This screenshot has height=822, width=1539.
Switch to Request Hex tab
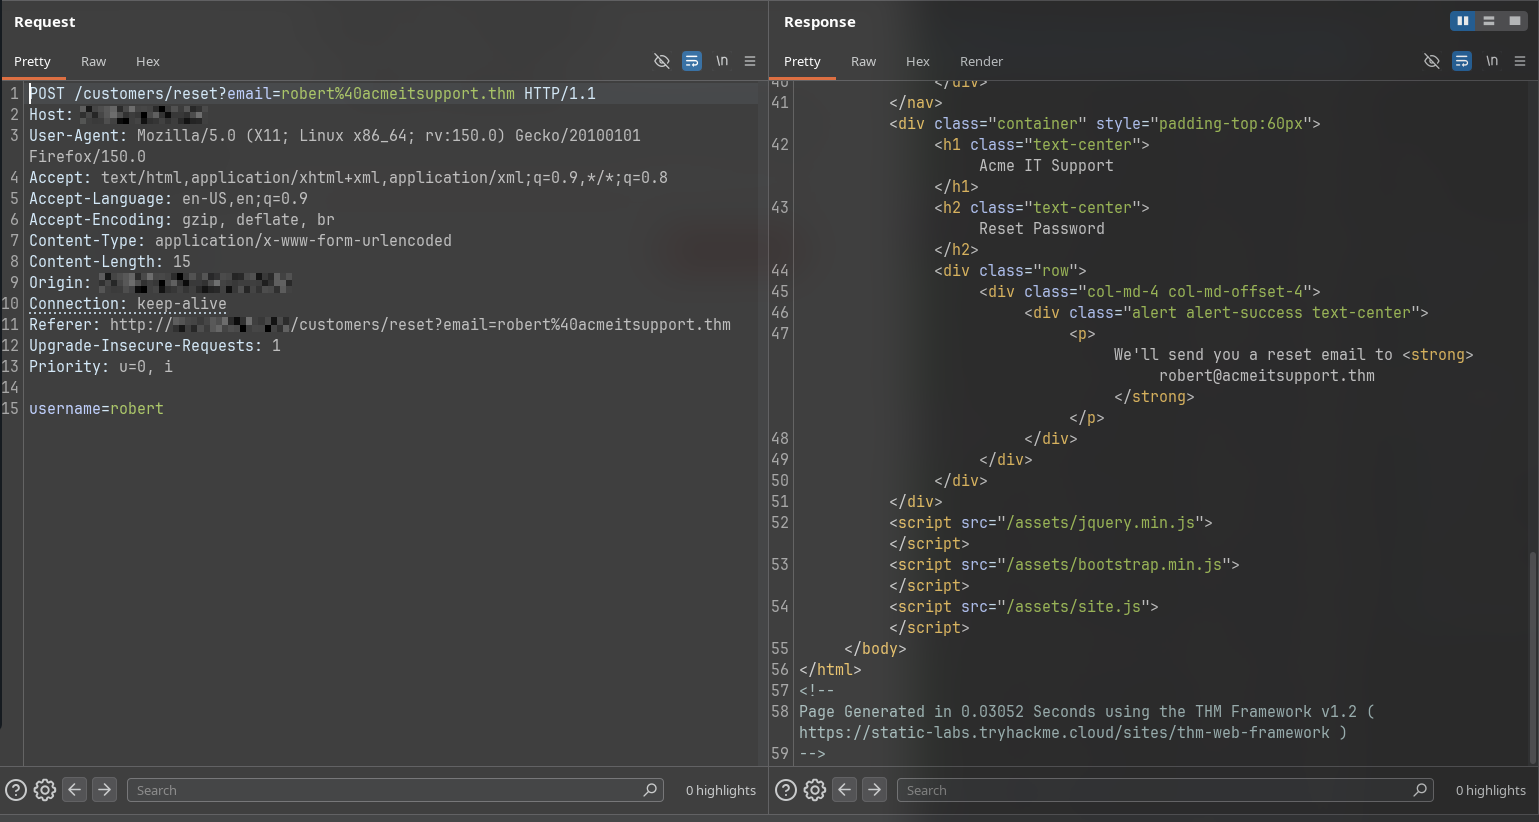(x=148, y=61)
